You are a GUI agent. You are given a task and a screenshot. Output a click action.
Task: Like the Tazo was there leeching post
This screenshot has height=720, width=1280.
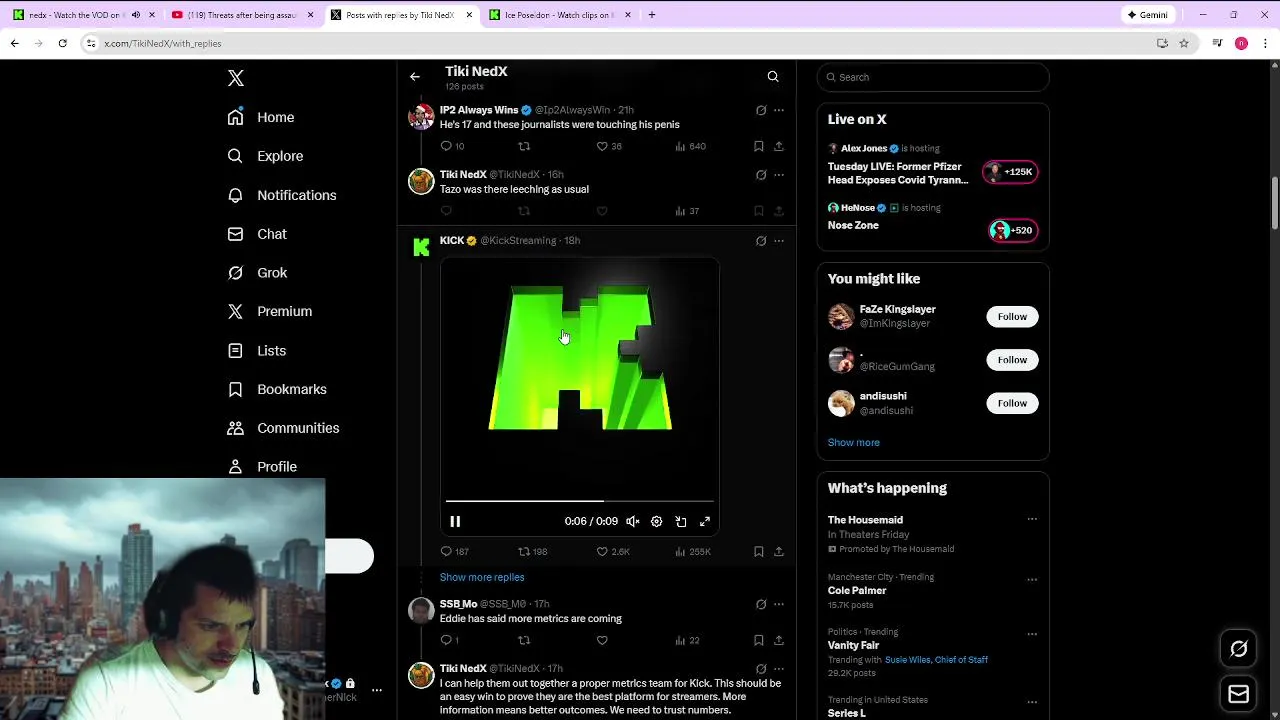(602, 211)
